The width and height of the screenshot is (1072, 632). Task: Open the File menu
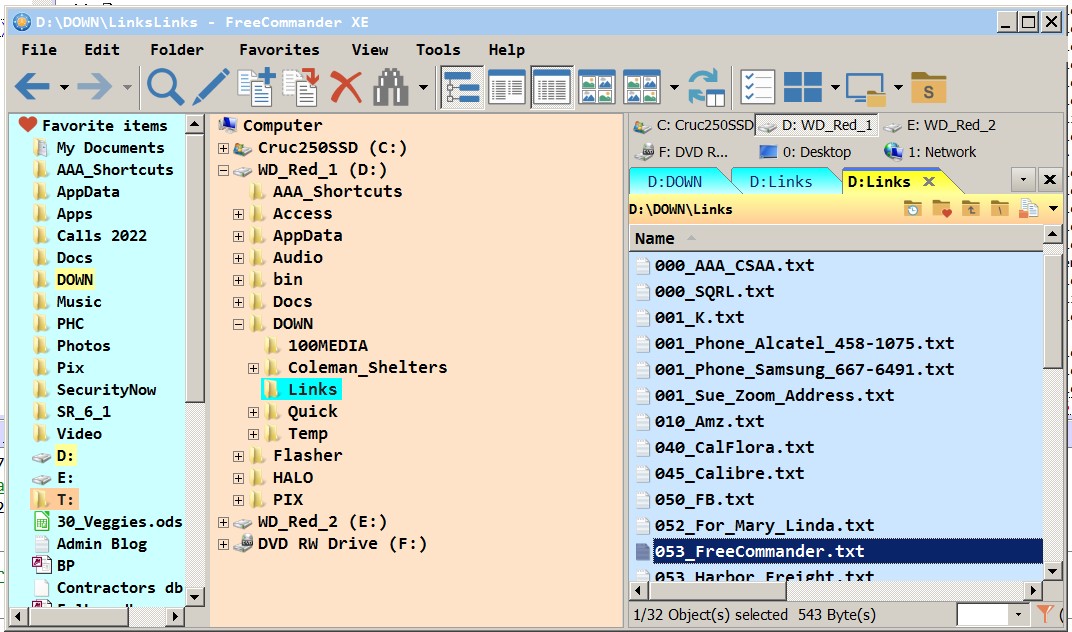pyautogui.click(x=39, y=49)
